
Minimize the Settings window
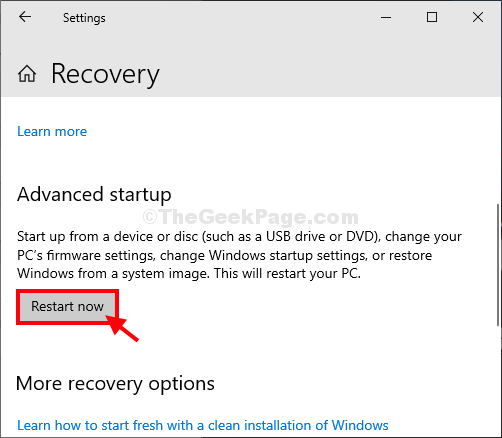coord(386,17)
